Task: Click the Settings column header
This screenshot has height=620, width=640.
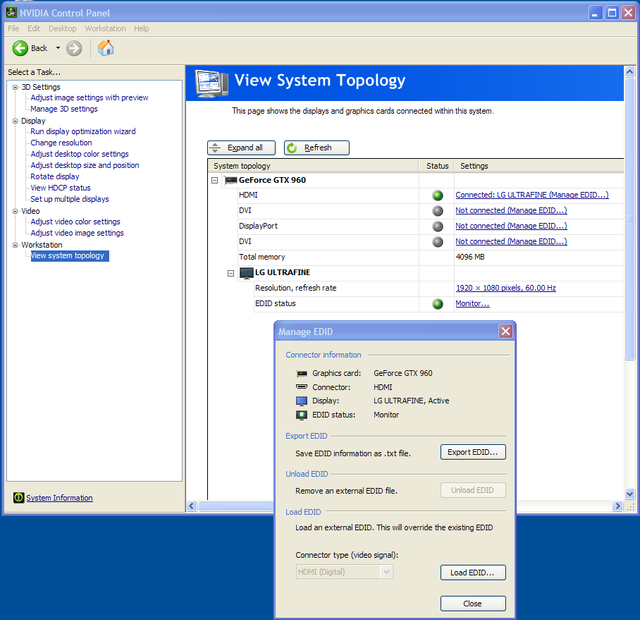Action: pos(540,166)
